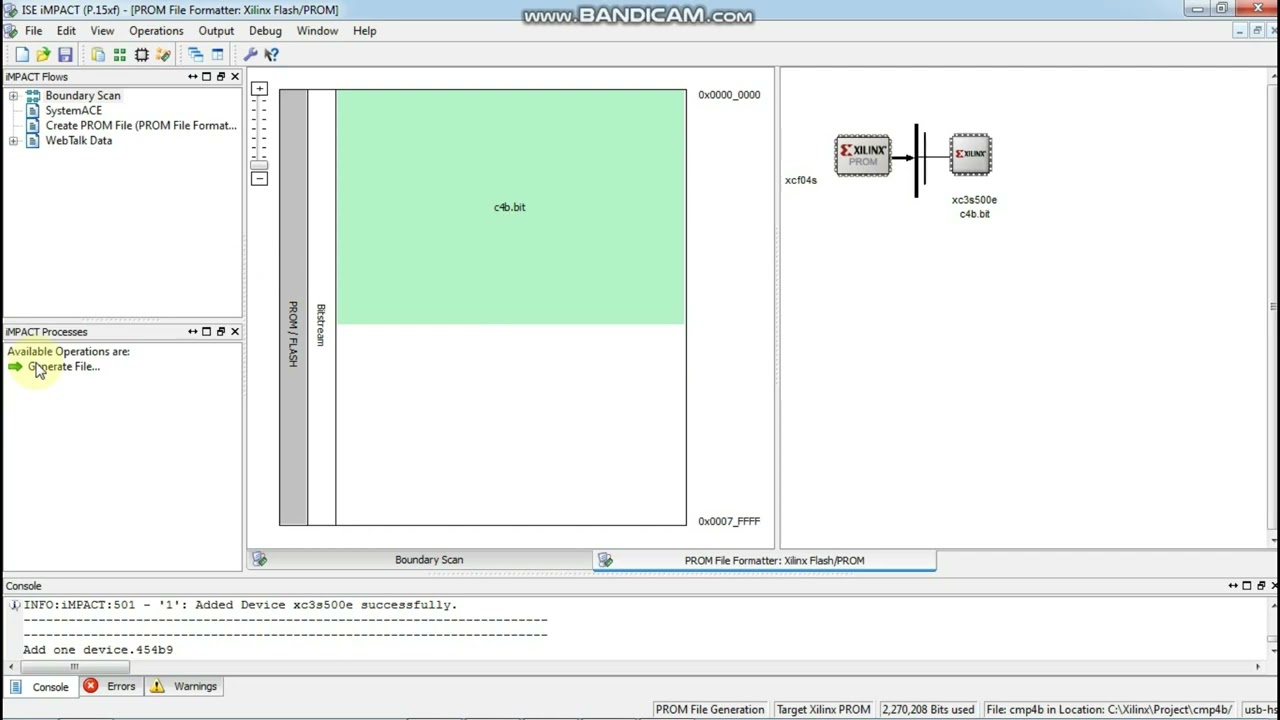Click the device view vertical scrollbar

coord(1273,307)
